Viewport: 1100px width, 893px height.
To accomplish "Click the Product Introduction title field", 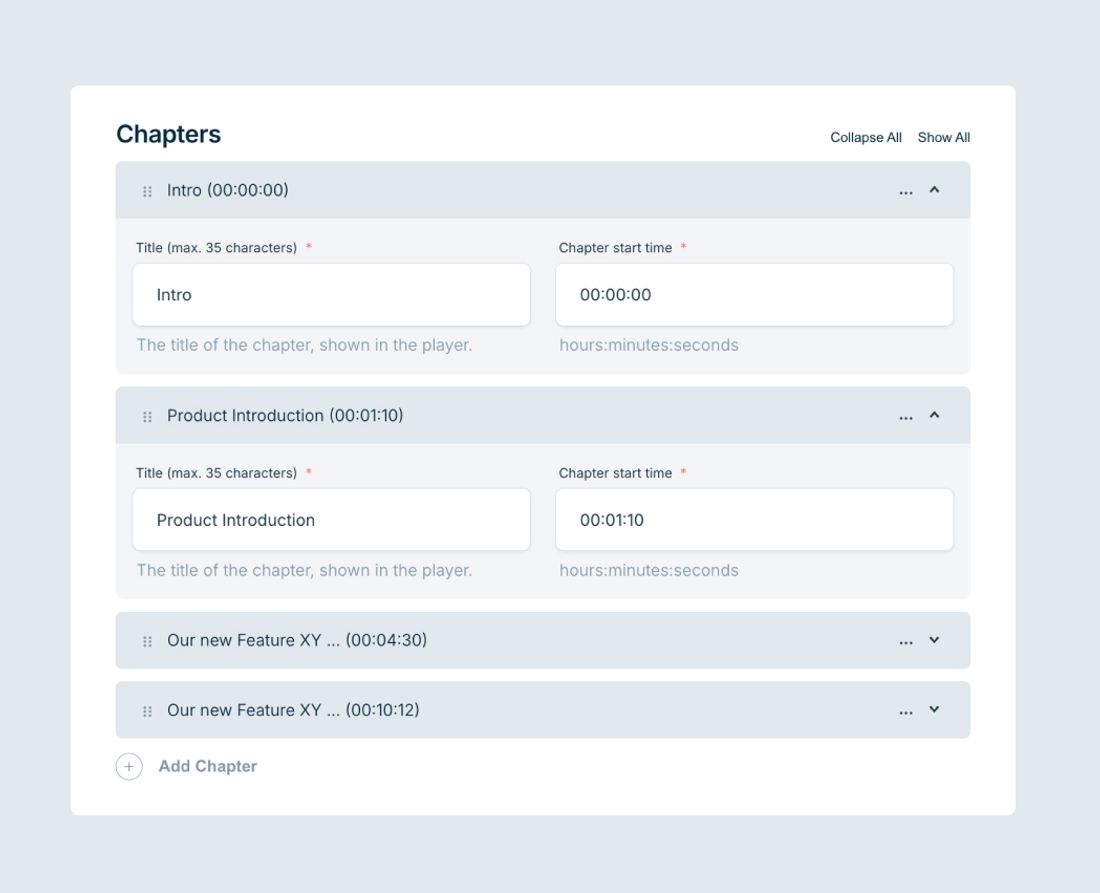I will 331,519.
